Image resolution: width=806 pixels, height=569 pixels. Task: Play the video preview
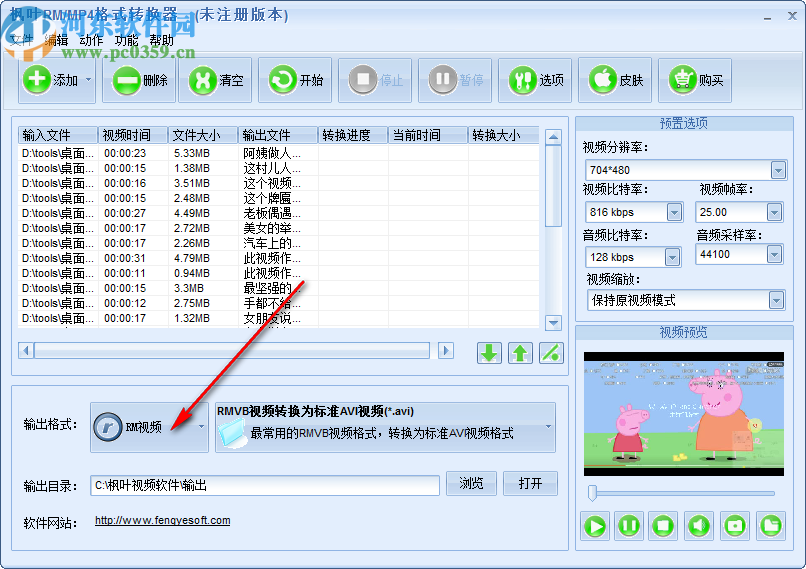point(595,526)
